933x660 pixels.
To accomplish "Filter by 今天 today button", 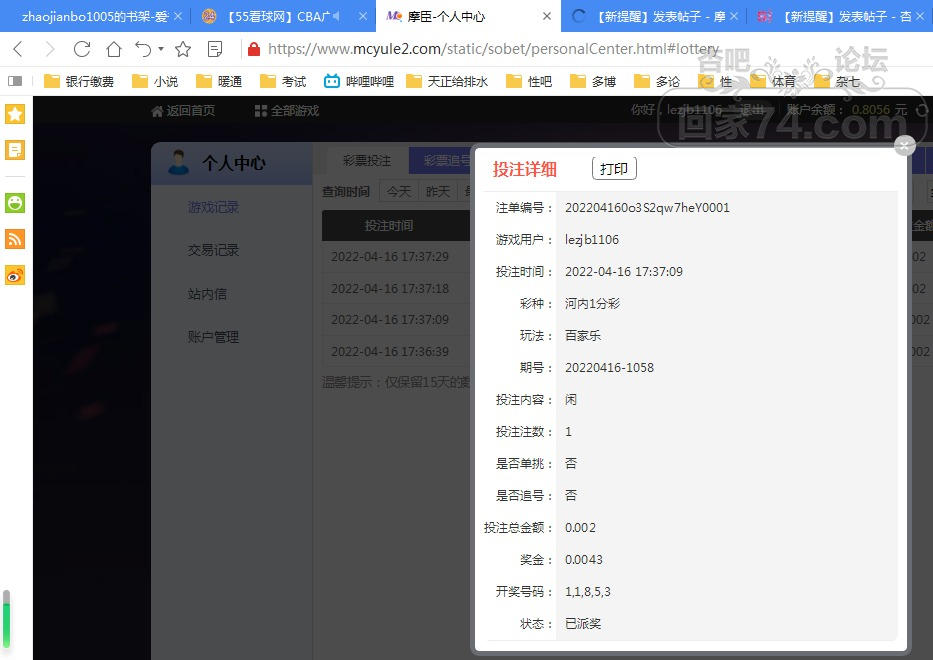I will coord(399,192).
